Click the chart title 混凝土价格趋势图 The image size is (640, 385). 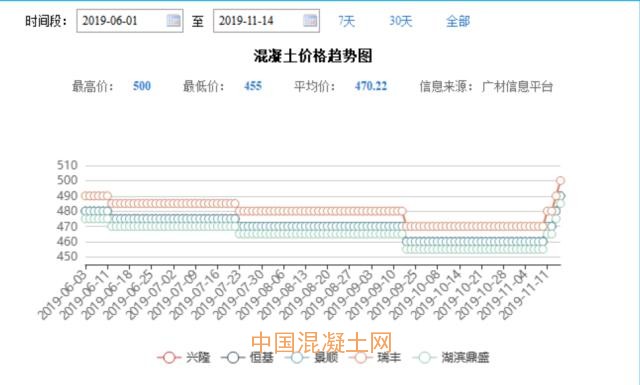pyautogui.click(x=313, y=56)
